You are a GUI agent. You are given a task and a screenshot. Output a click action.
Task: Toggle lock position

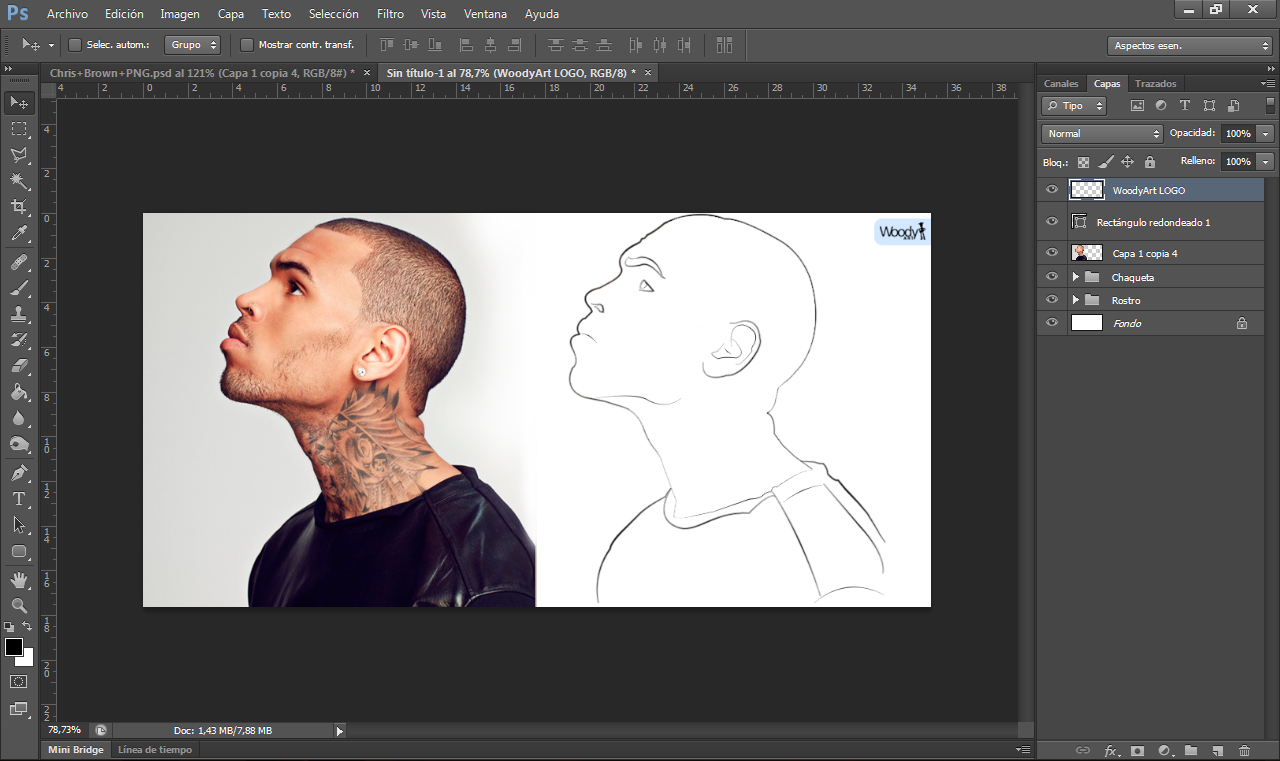[1127, 162]
